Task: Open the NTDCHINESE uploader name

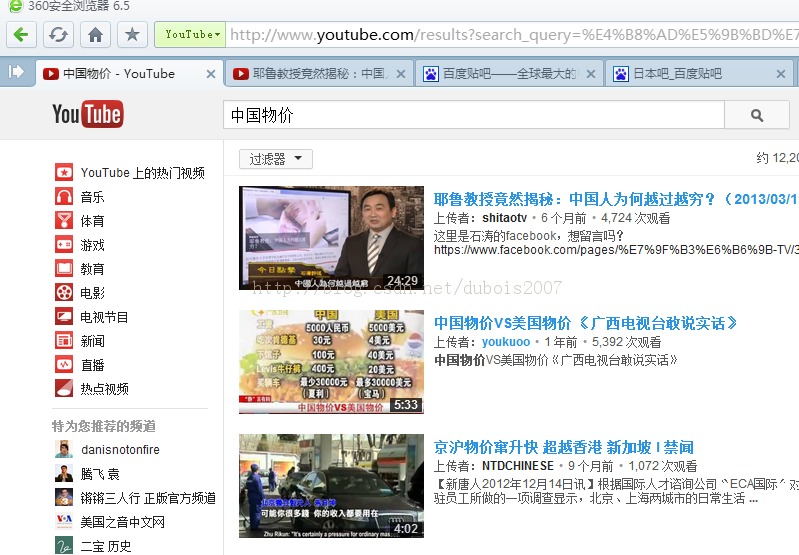Action: [518, 466]
